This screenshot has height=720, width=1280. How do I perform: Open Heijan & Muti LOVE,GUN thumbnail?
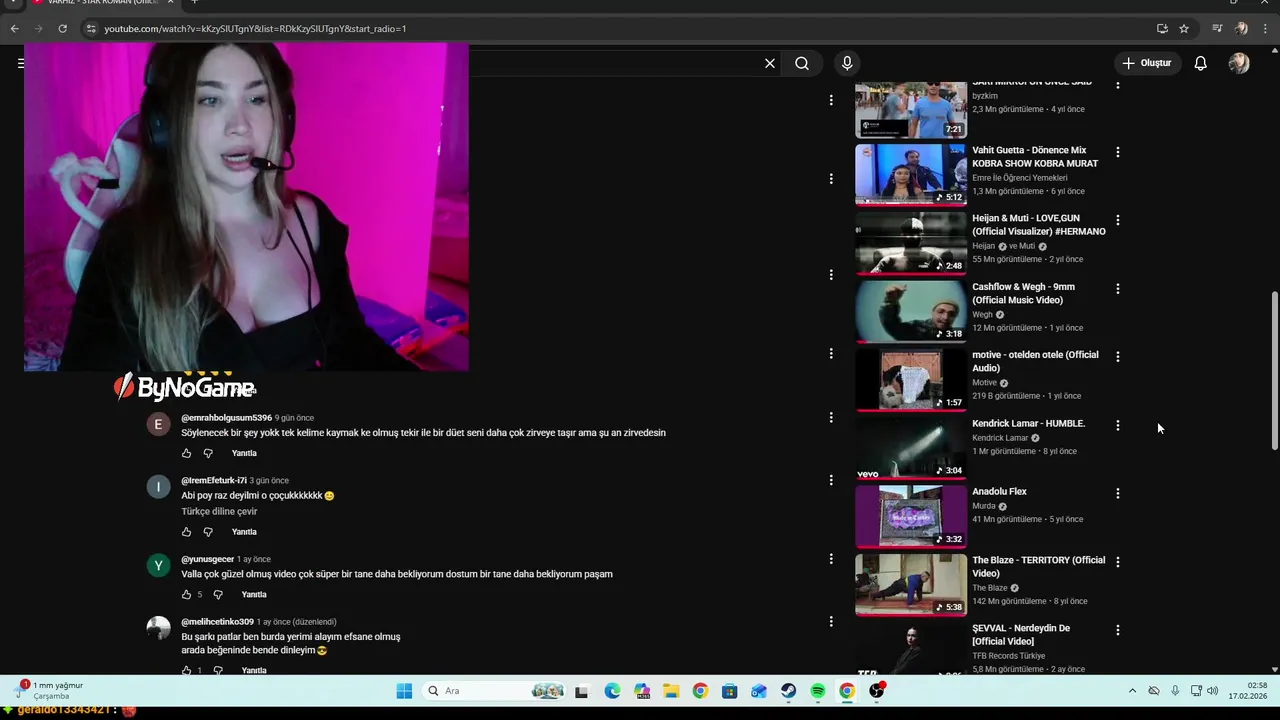click(x=911, y=243)
